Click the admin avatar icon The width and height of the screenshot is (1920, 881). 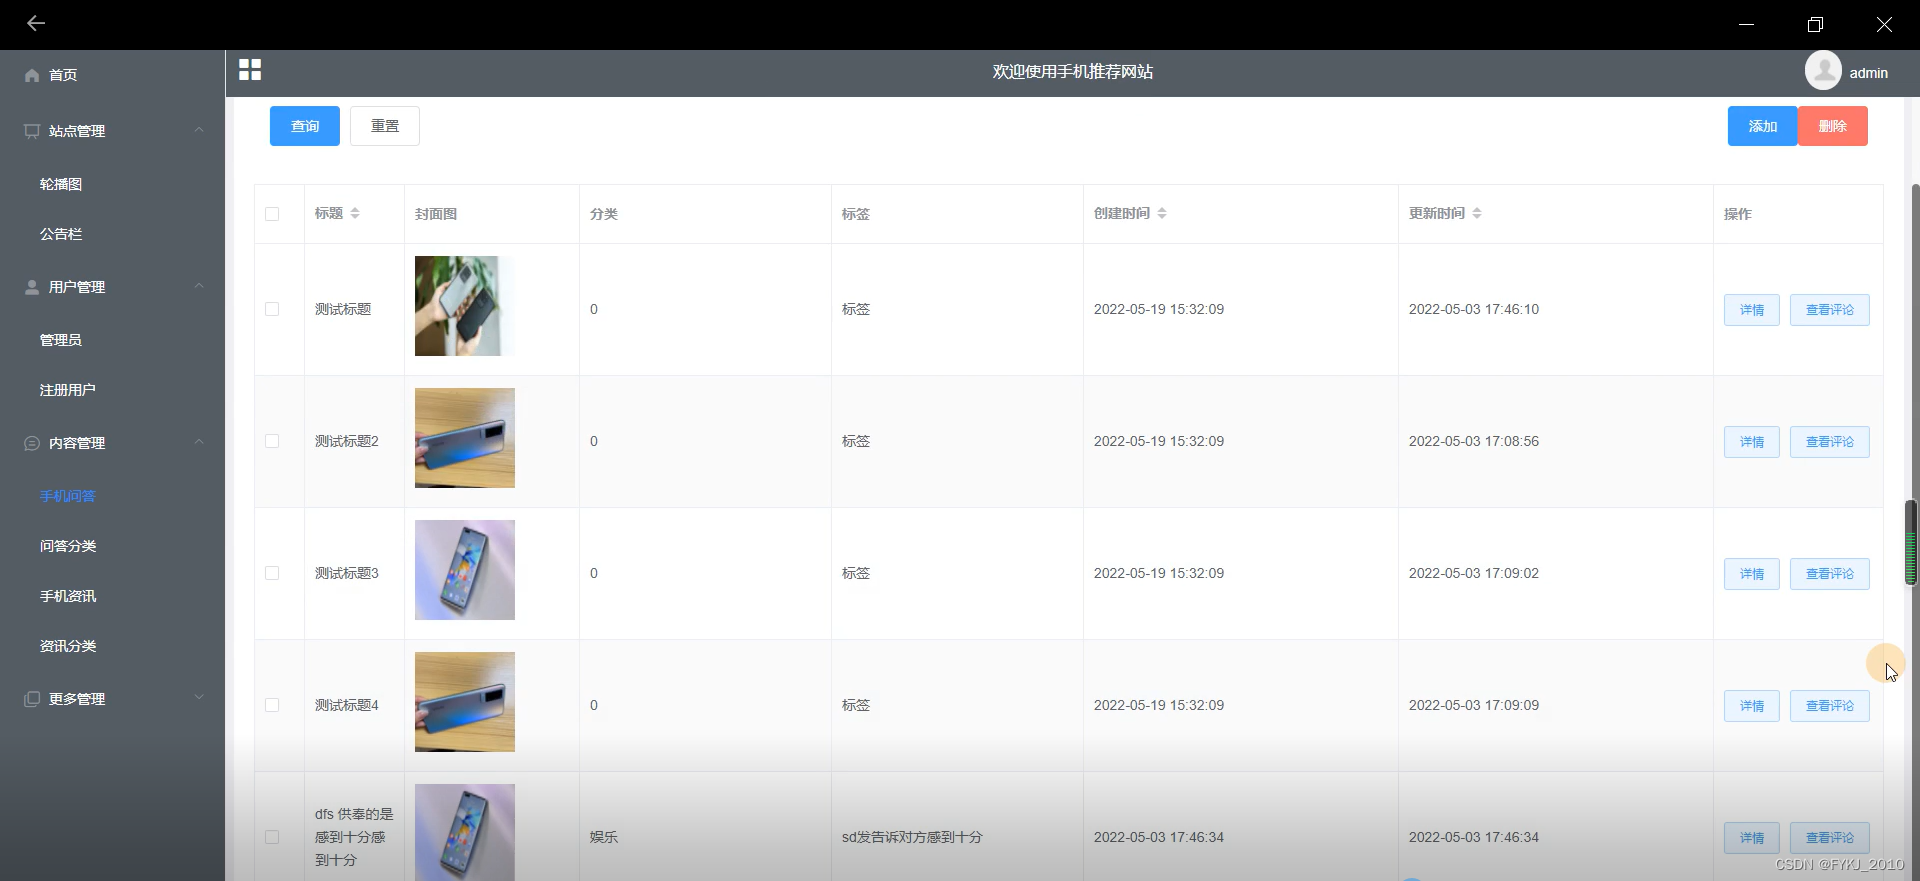click(1823, 71)
